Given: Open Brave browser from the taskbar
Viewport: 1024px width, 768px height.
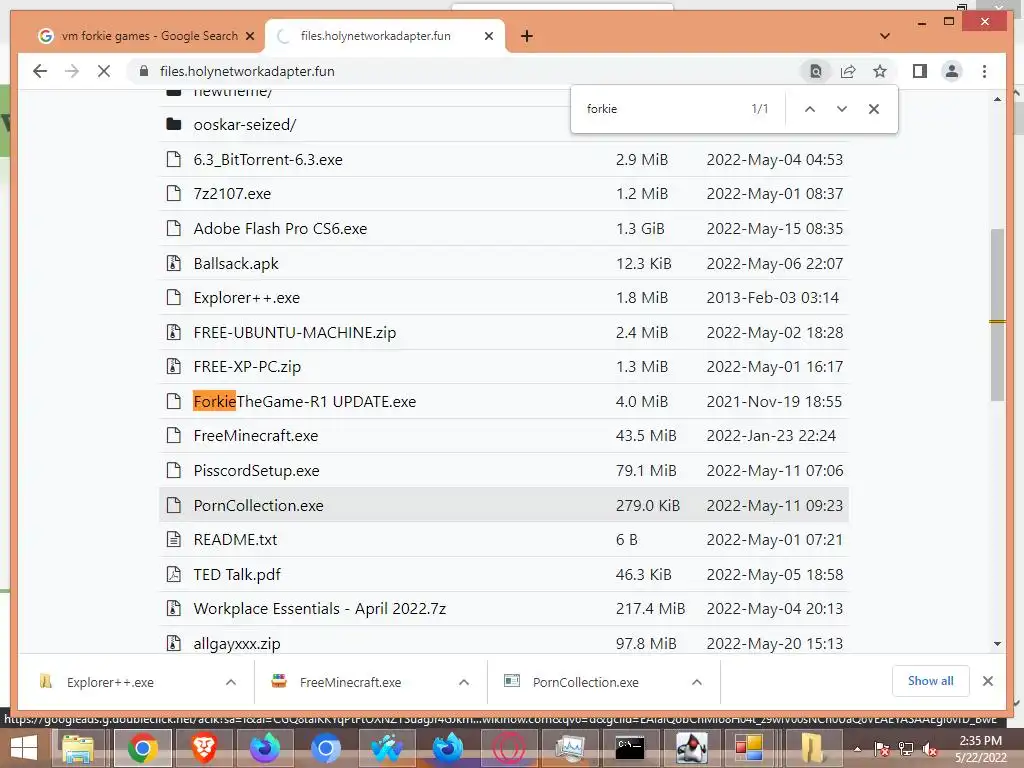Looking at the screenshot, I should point(204,748).
